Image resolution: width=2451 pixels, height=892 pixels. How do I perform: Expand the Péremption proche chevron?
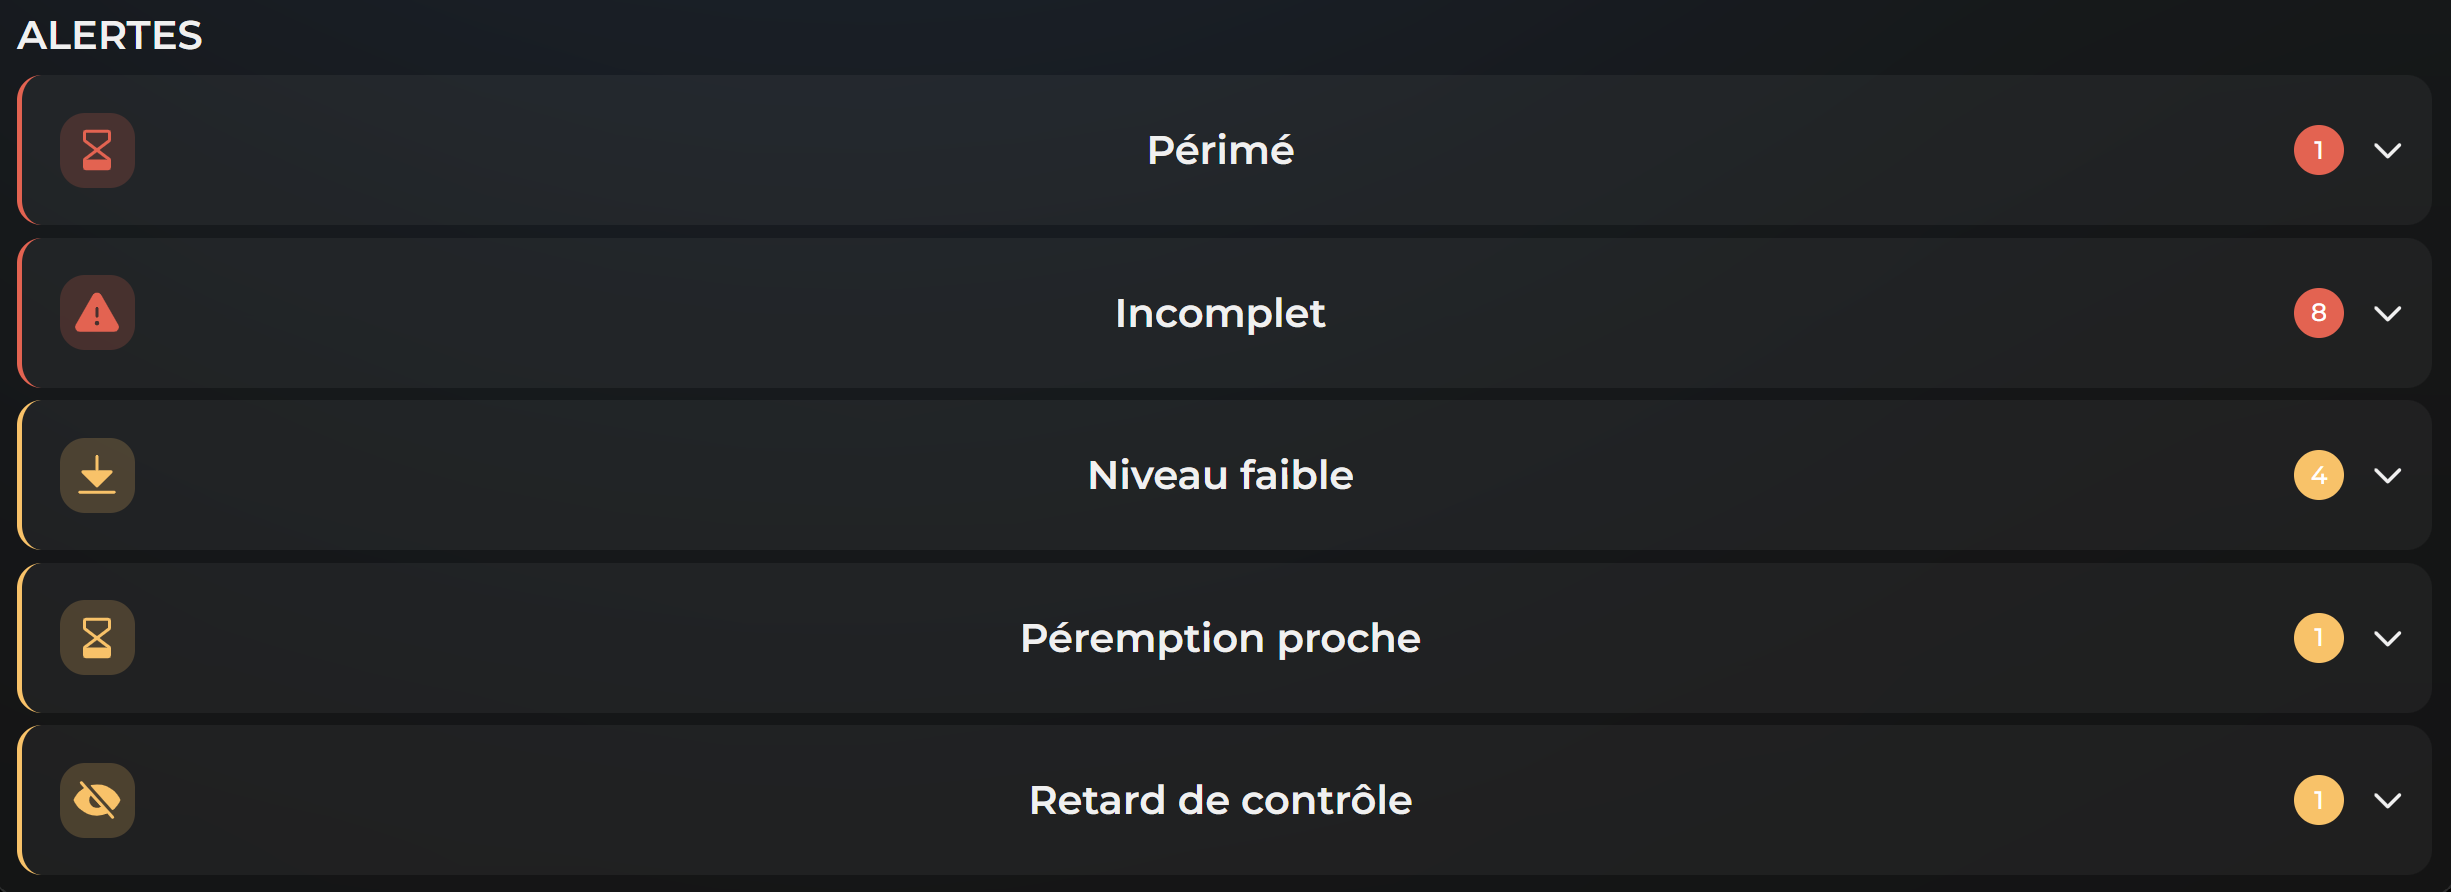2387,638
